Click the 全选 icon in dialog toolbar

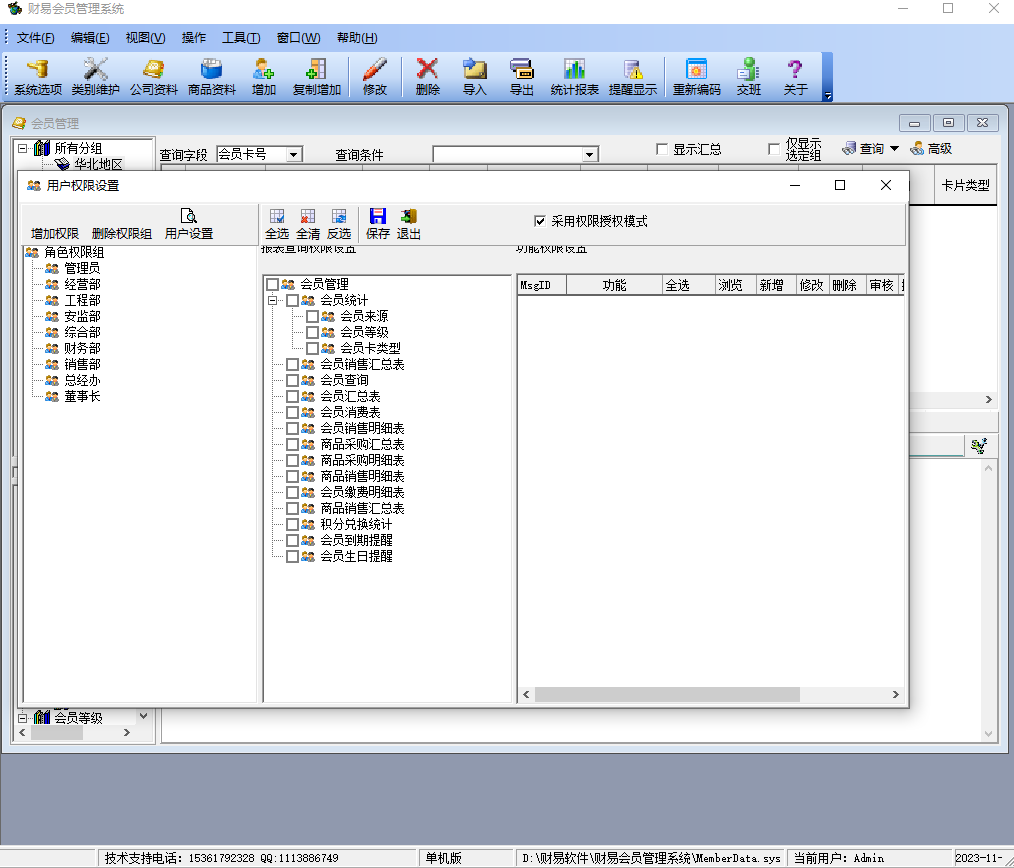tap(277, 217)
